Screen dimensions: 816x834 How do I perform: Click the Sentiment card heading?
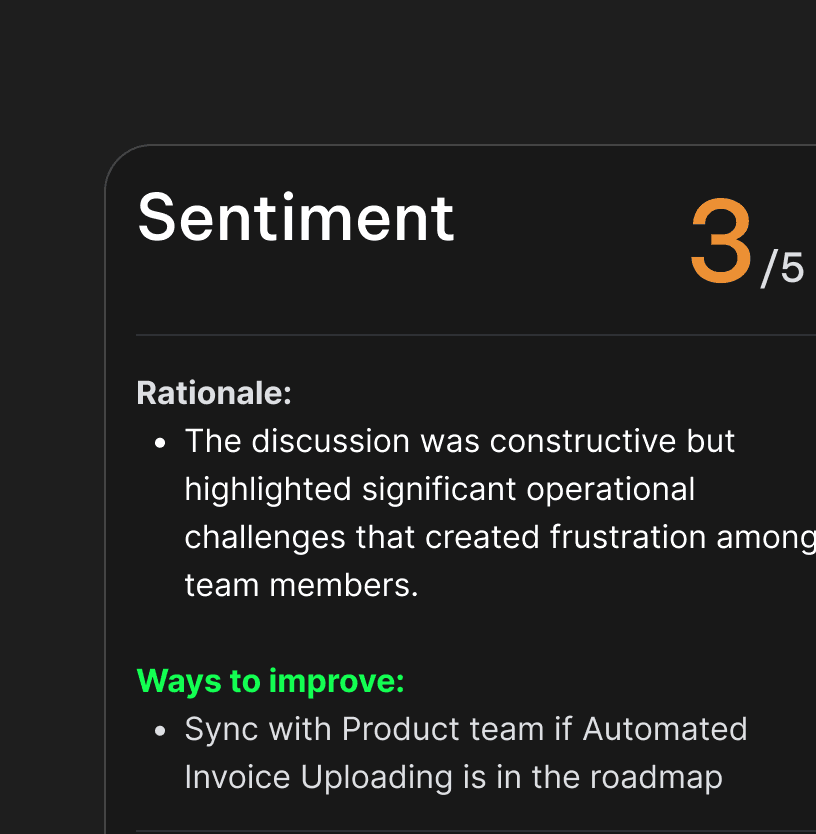(296, 218)
